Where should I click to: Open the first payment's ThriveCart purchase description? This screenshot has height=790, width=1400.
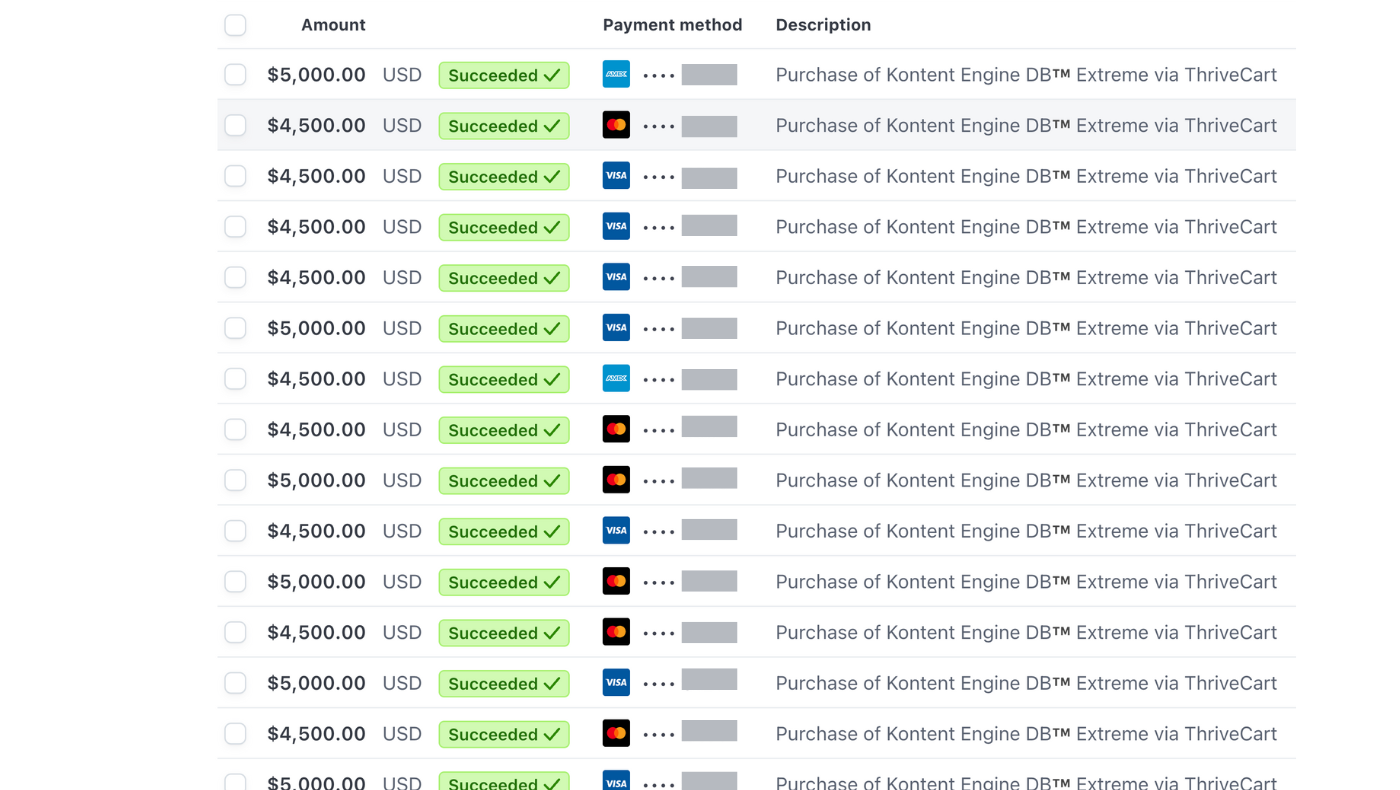(x=1026, y=75)
